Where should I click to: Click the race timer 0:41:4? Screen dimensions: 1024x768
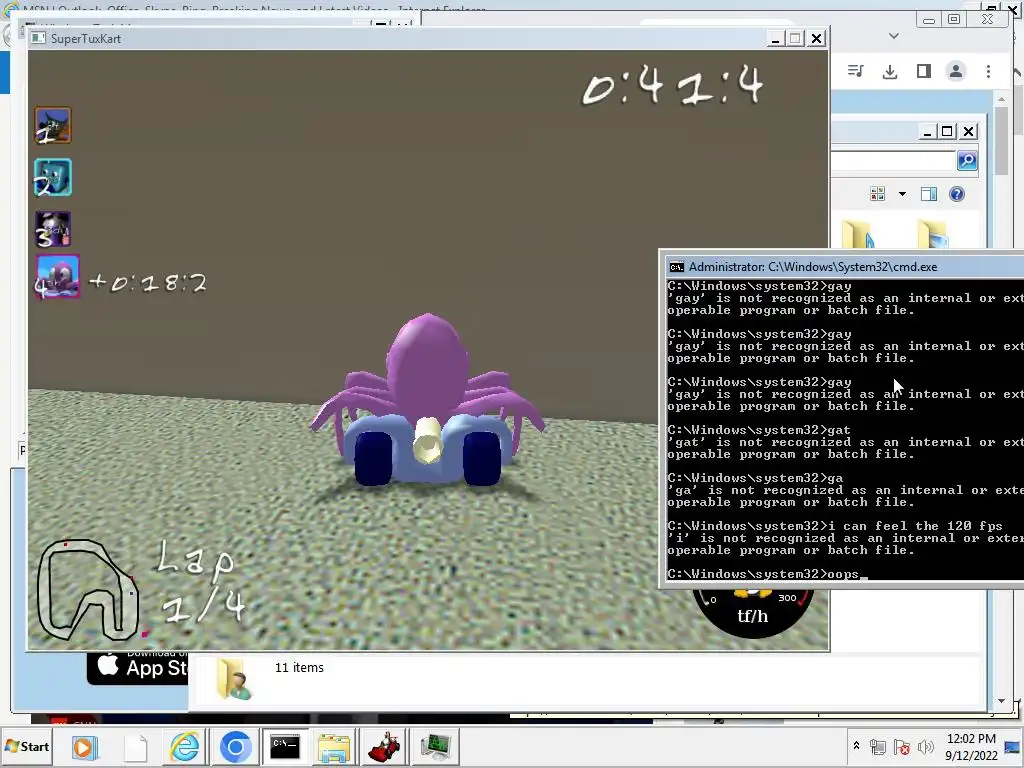tap(673, 86)
